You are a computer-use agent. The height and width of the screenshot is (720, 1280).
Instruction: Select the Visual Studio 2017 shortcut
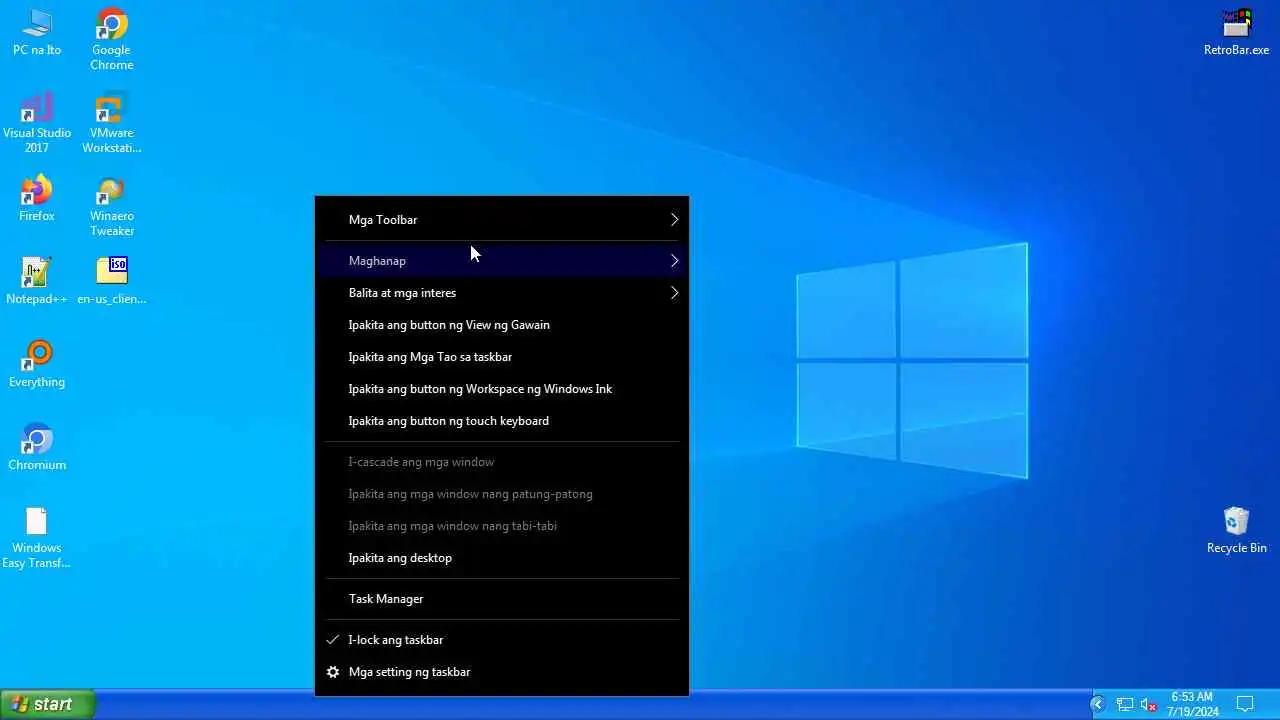point(37,123)
